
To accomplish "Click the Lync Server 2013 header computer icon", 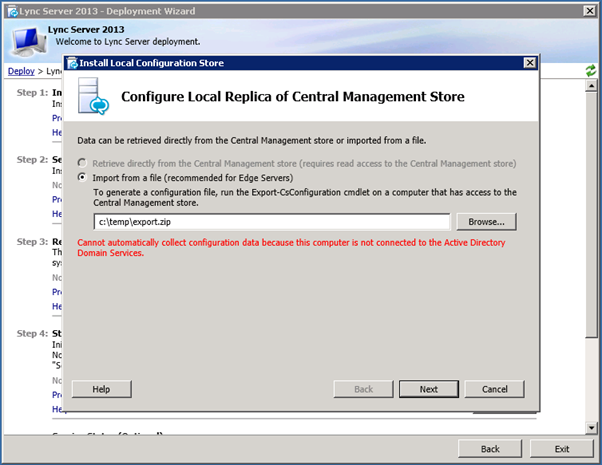I will (x=29, y=38).
